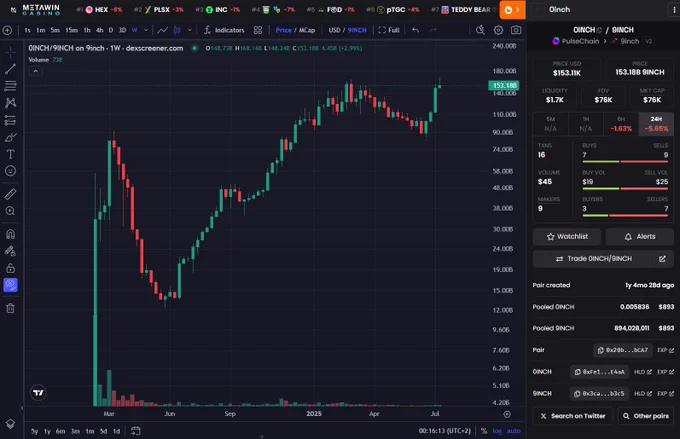This screenshot has width=680, height=439.
Task: Open the trade external link icon
Action: 662,259
